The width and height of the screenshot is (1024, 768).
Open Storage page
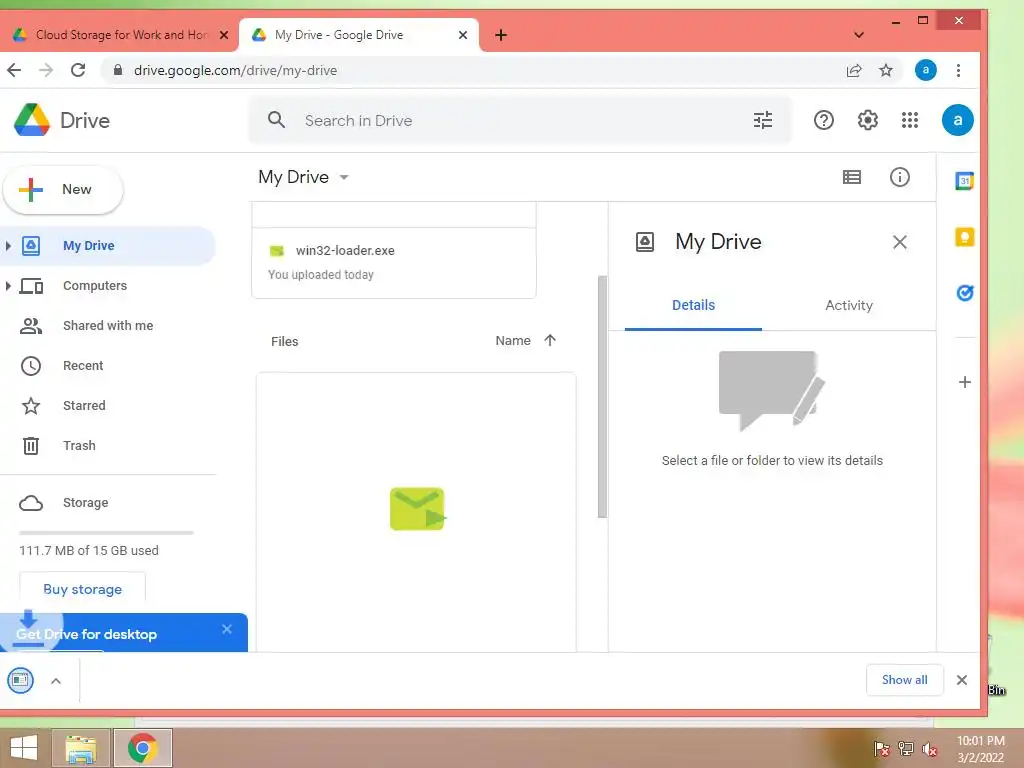86,503
